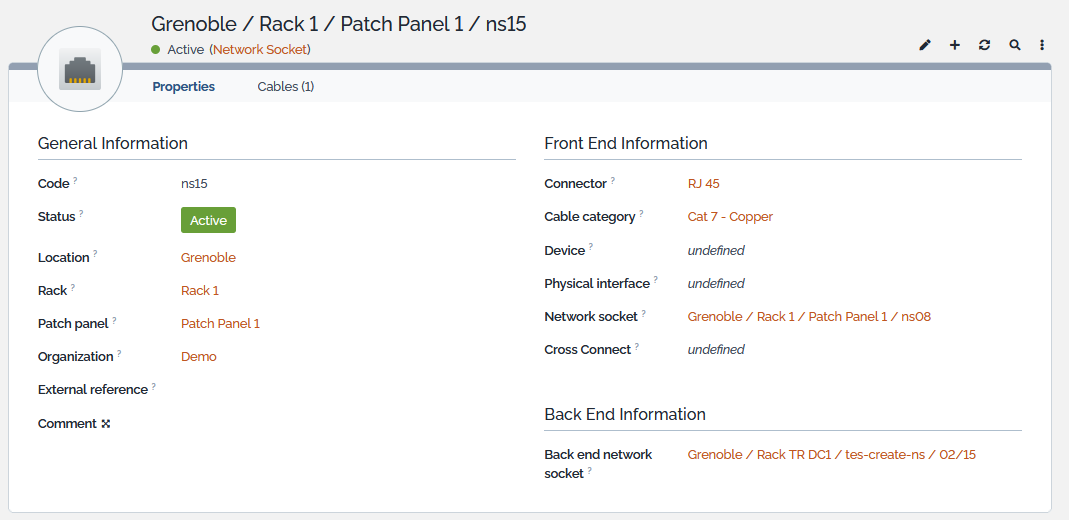Click the plus icon to create new
Screen dimensions: 1069x520
click(x=955, y=45)
